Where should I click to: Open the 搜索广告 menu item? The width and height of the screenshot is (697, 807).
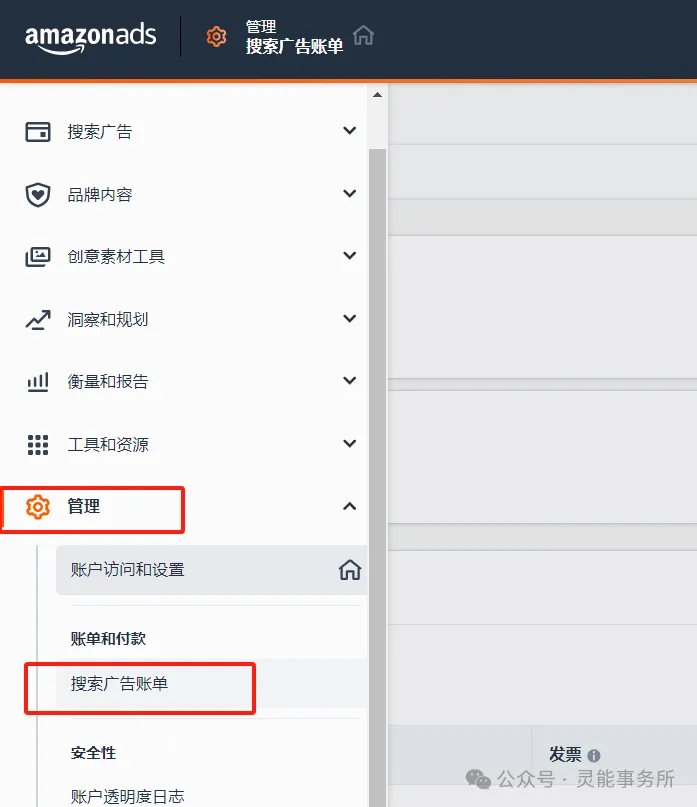pos(100,132)
